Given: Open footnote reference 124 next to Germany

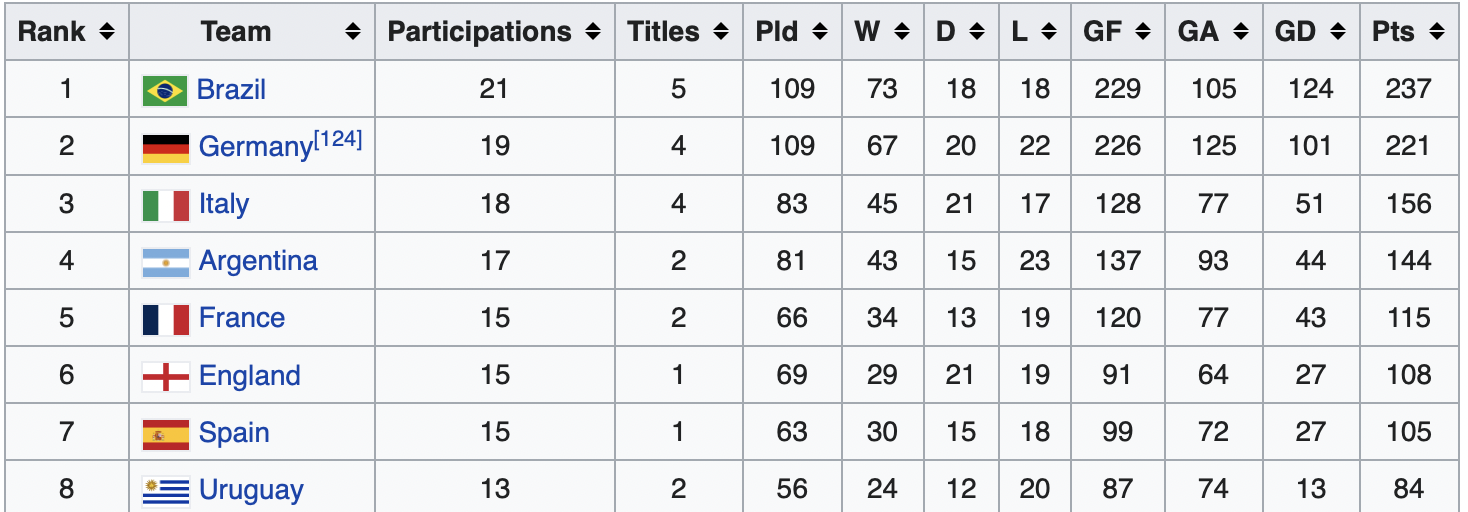Looking at the screenshot, I should 338,140.
